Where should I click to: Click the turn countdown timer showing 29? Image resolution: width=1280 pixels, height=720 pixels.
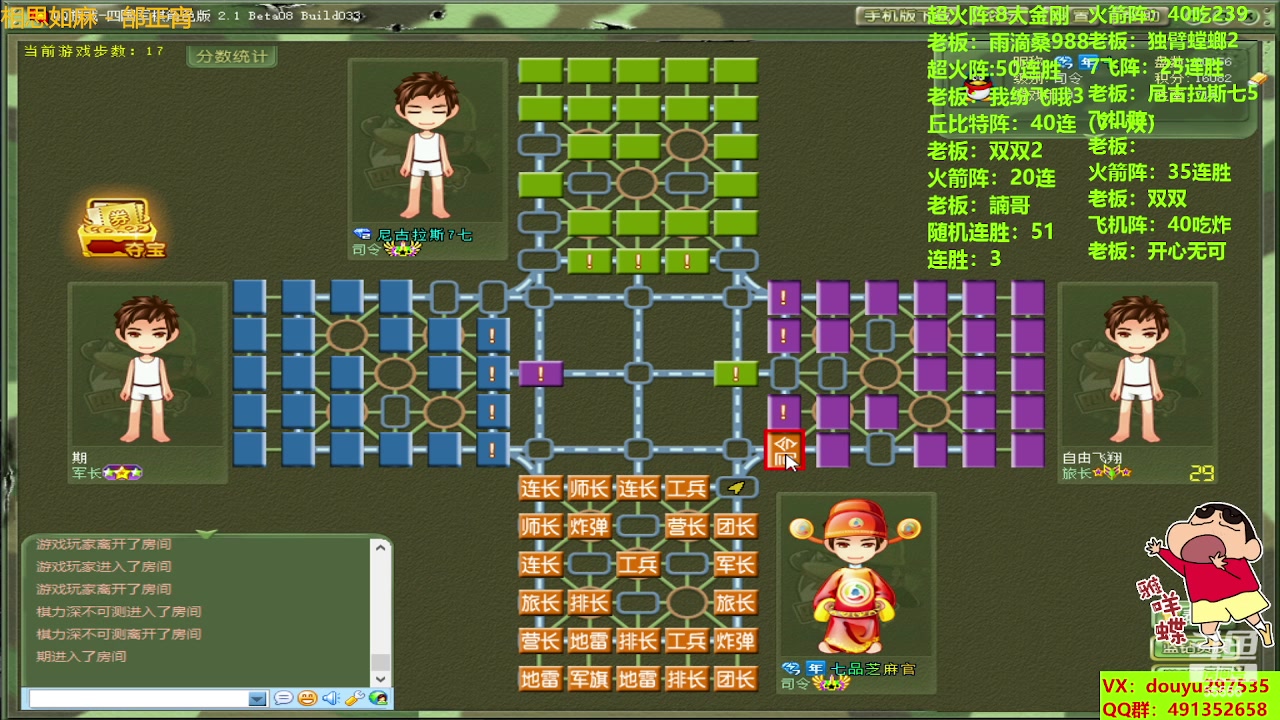click(x=1201, y=474)
